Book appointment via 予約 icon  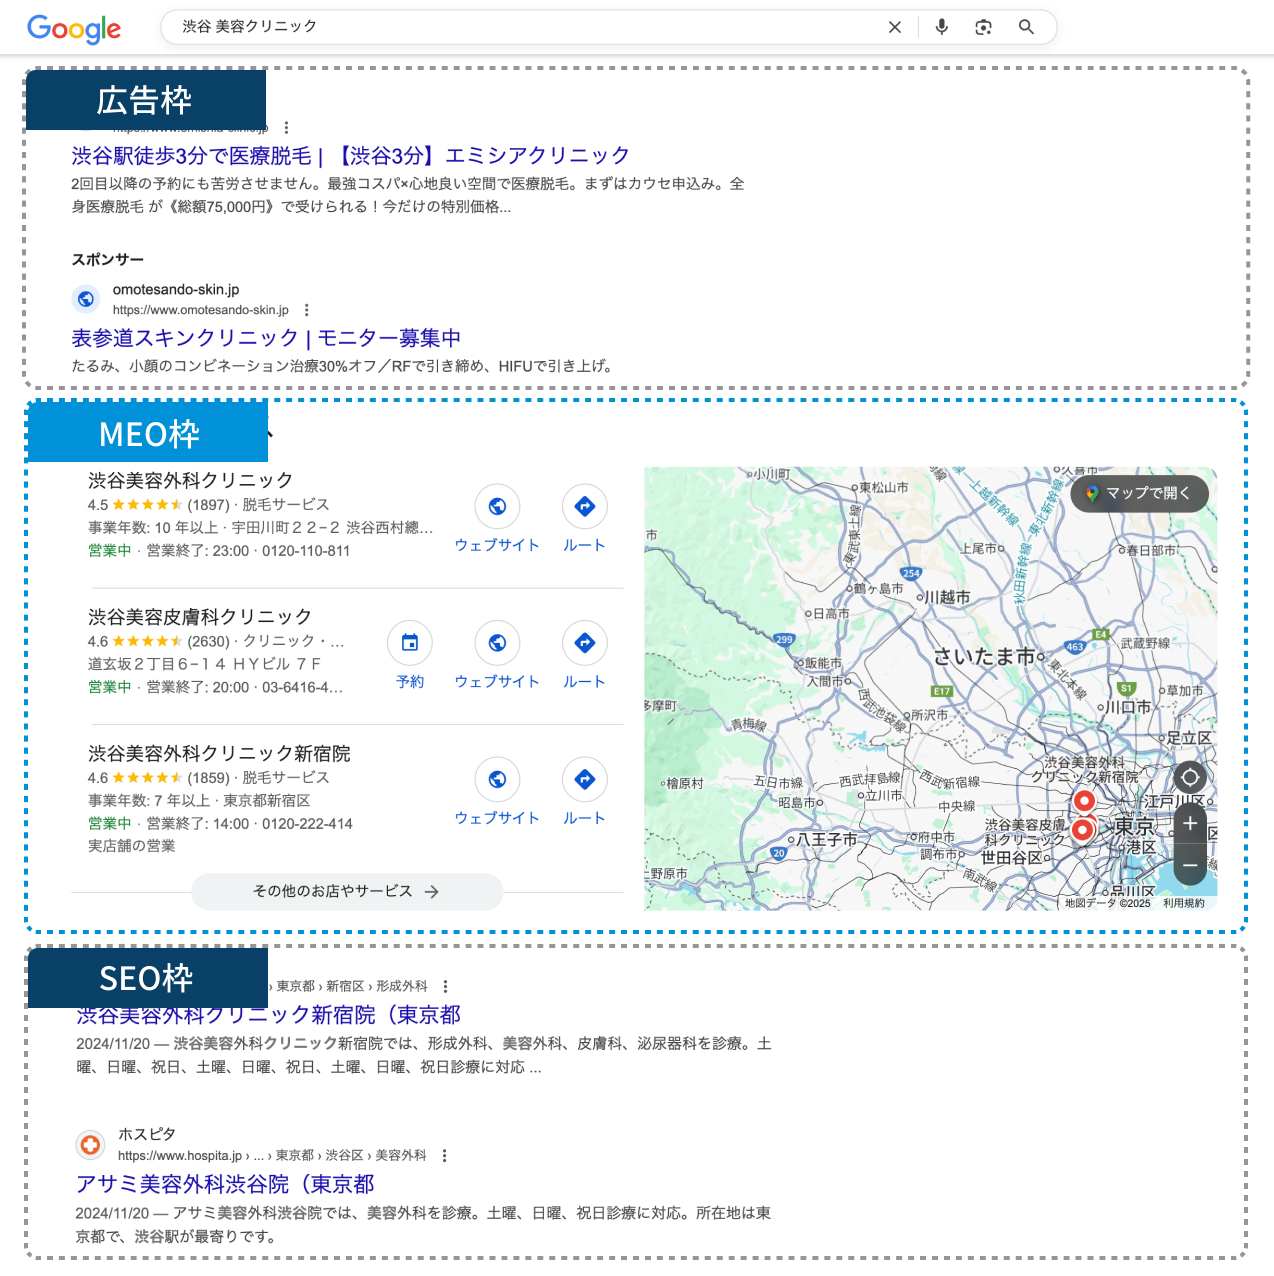(410, 643)
